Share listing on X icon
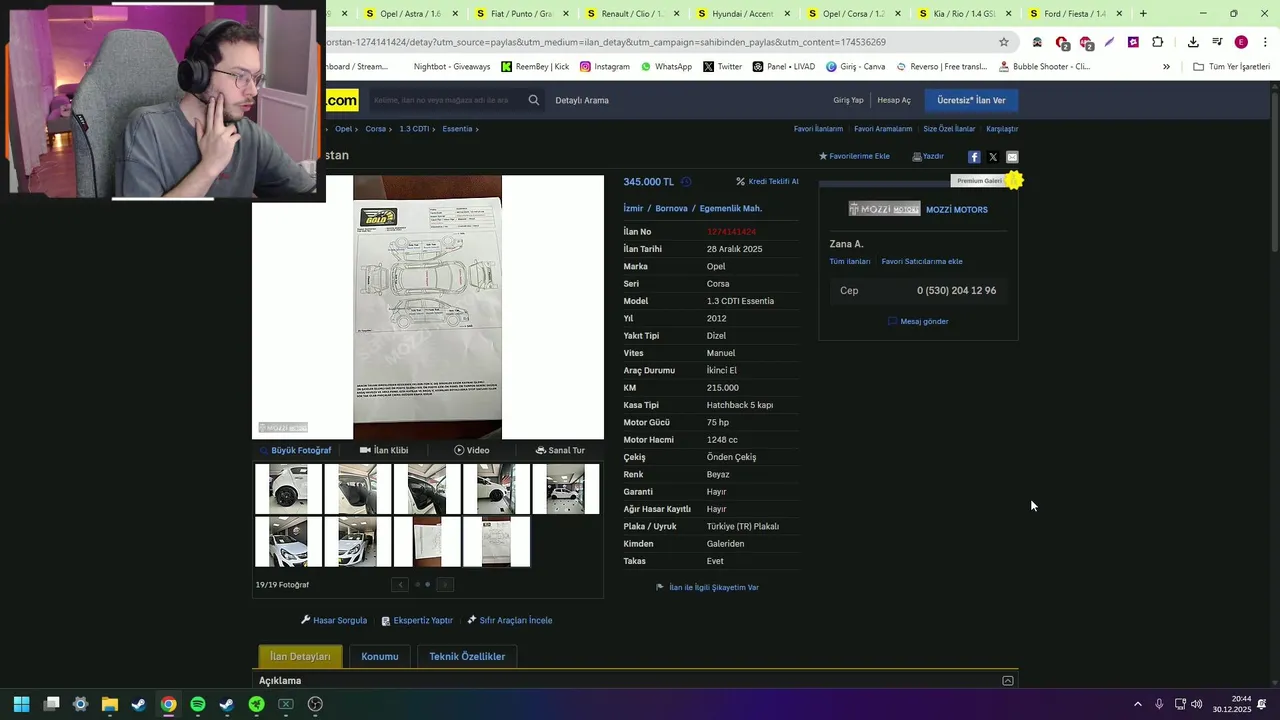The width and height of the screenshot is (1280, 720). tap(993, 157)
